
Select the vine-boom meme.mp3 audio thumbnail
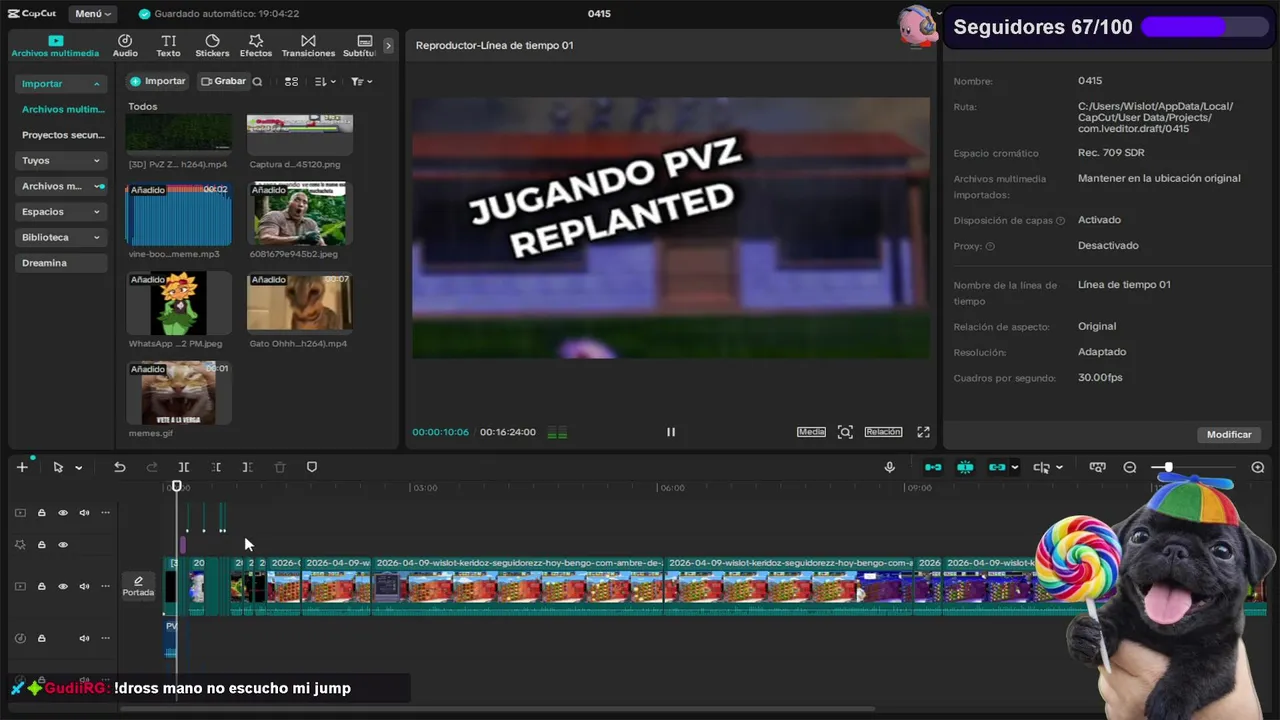[178, 214]
